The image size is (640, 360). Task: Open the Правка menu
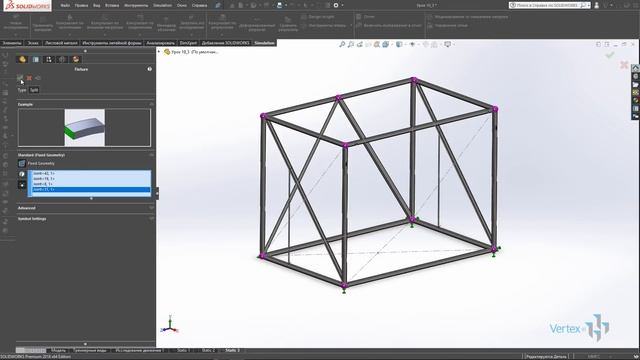[x=81, y=6]
